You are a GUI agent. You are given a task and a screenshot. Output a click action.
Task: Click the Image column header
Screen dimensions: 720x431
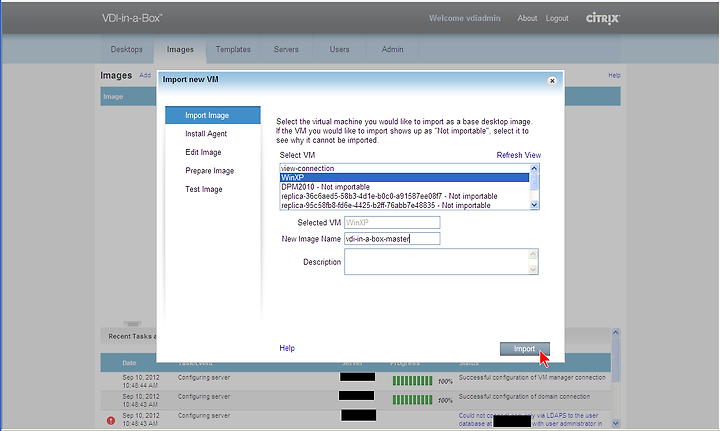coord(113,96)
